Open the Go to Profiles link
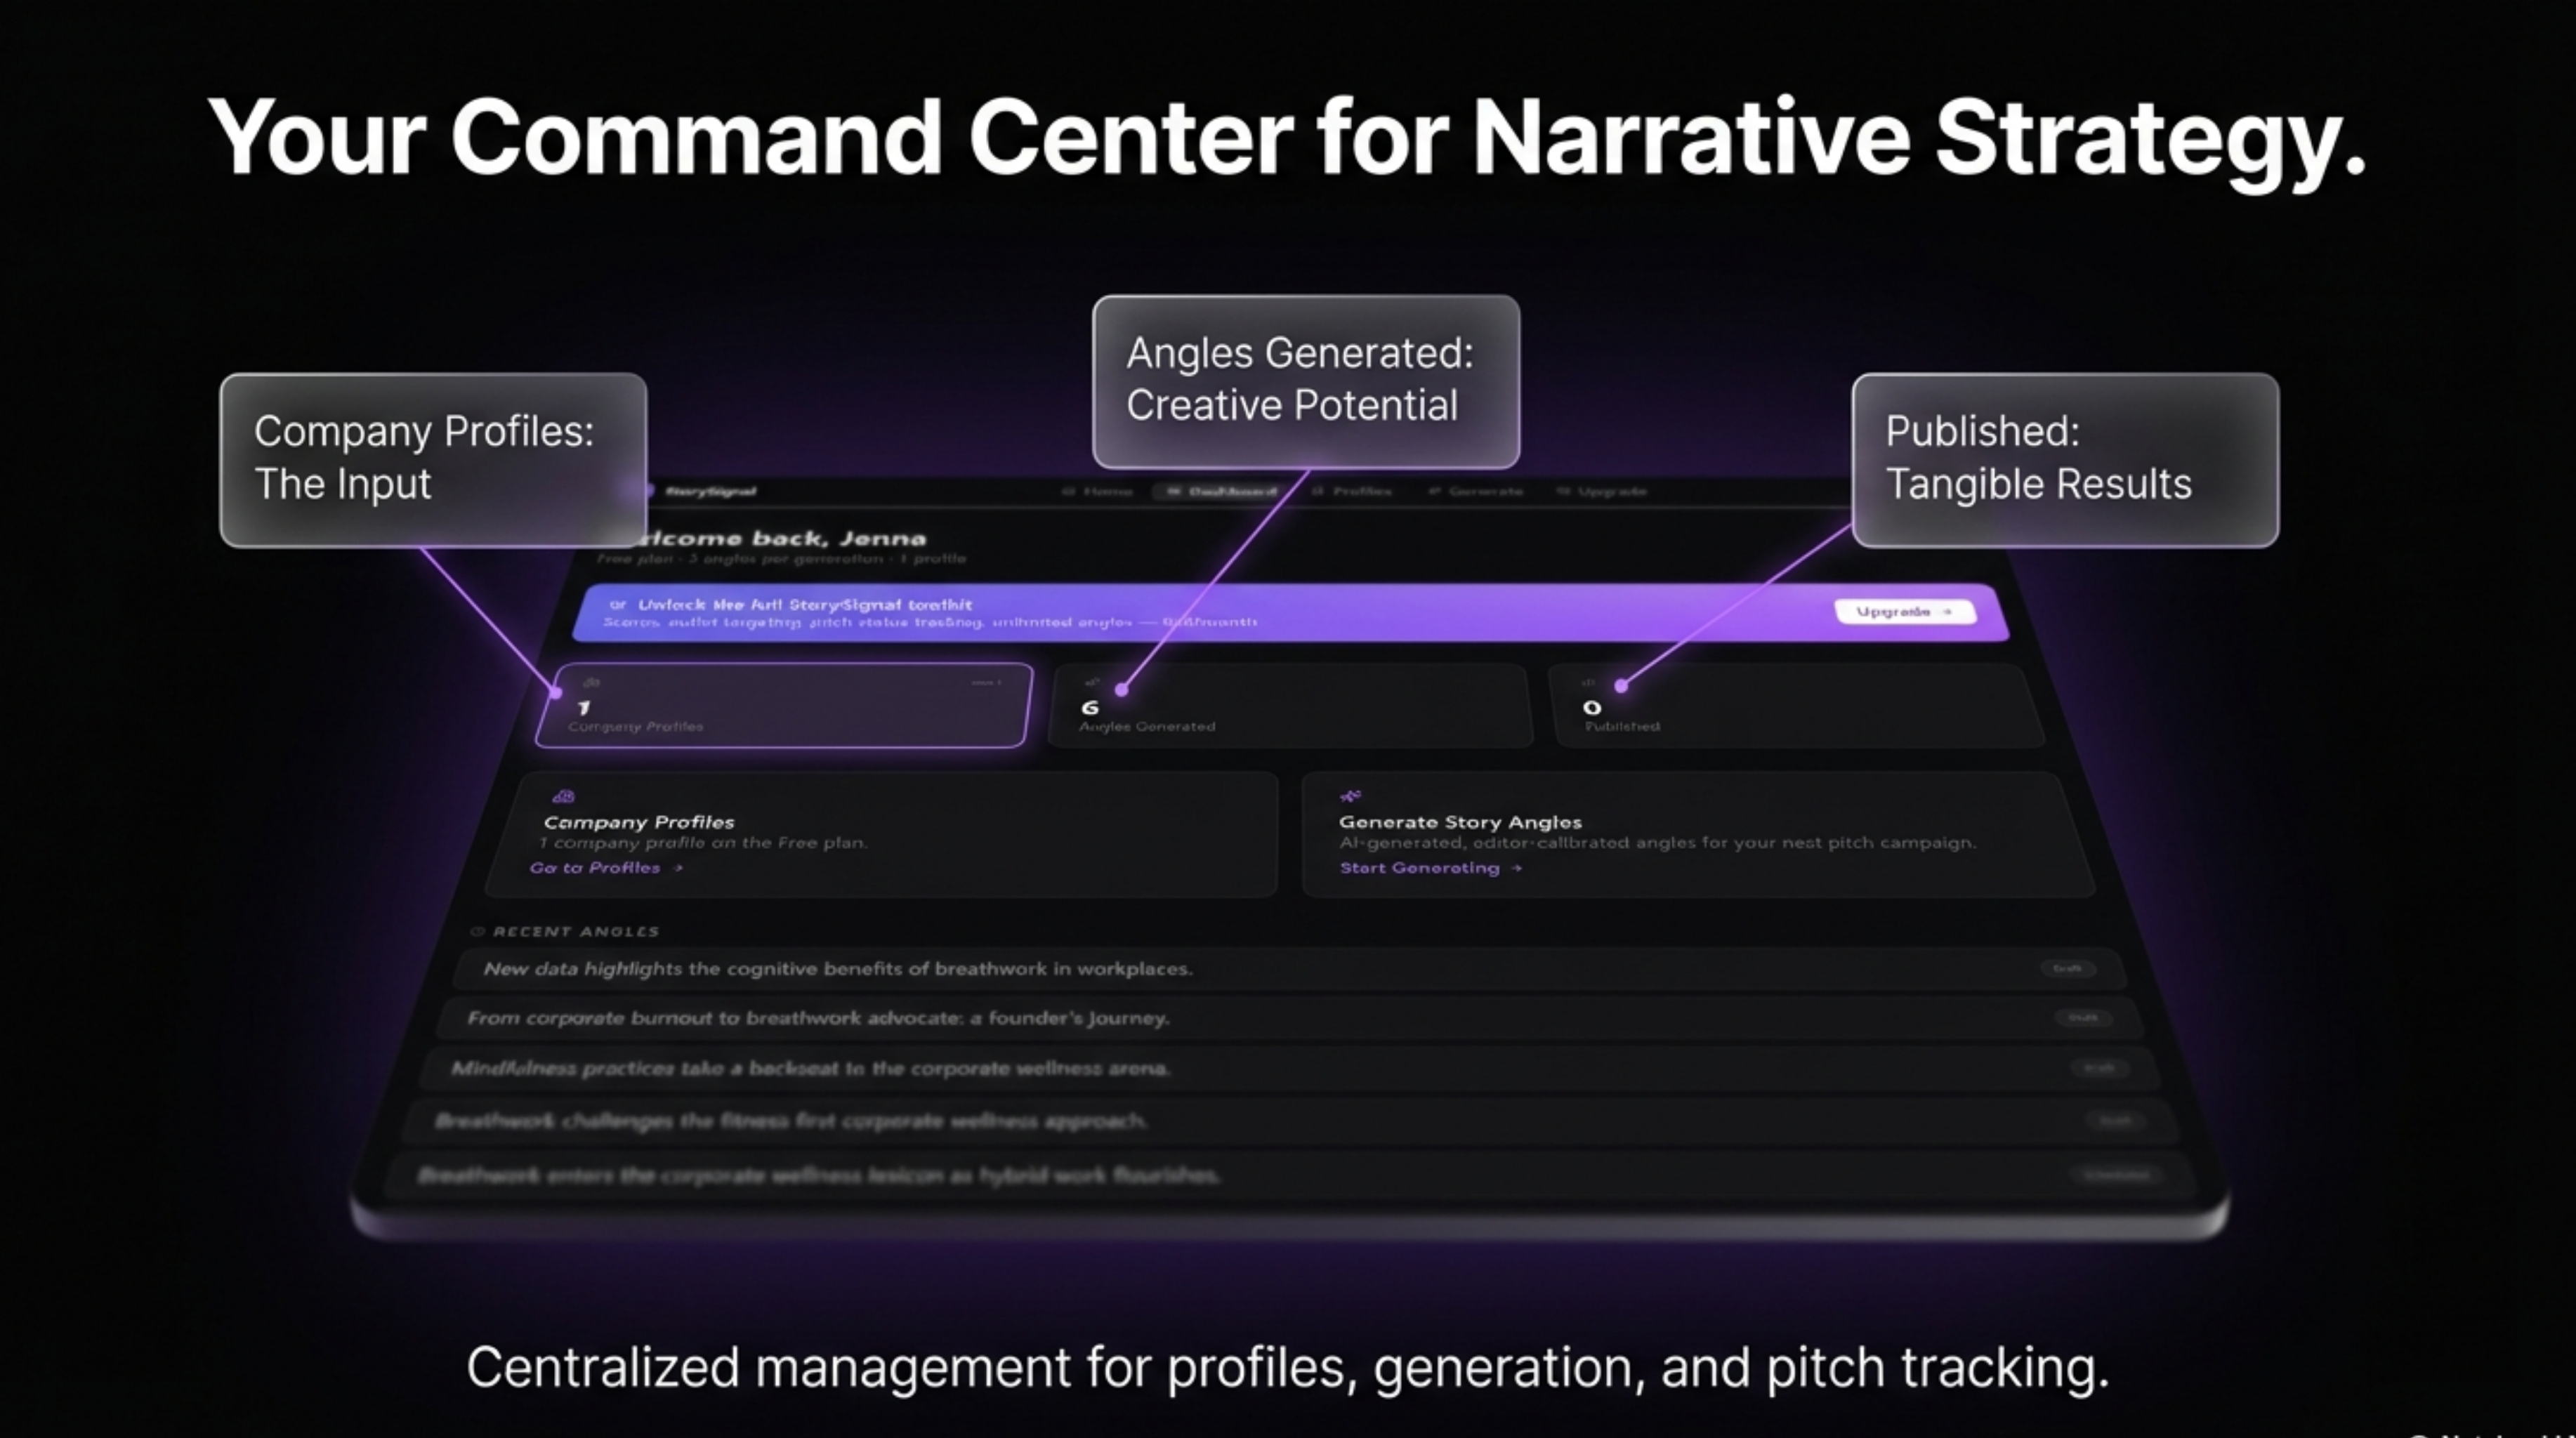Viewport: 2576px width, 1438px height. (x=600, y=868)
